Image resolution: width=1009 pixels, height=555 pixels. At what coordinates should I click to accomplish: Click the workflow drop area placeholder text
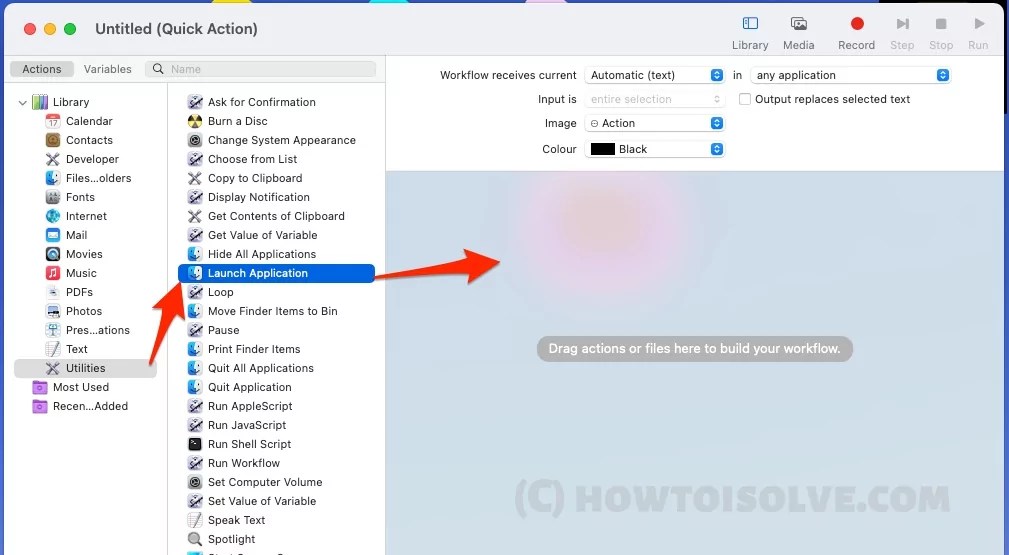click(694, 348)
